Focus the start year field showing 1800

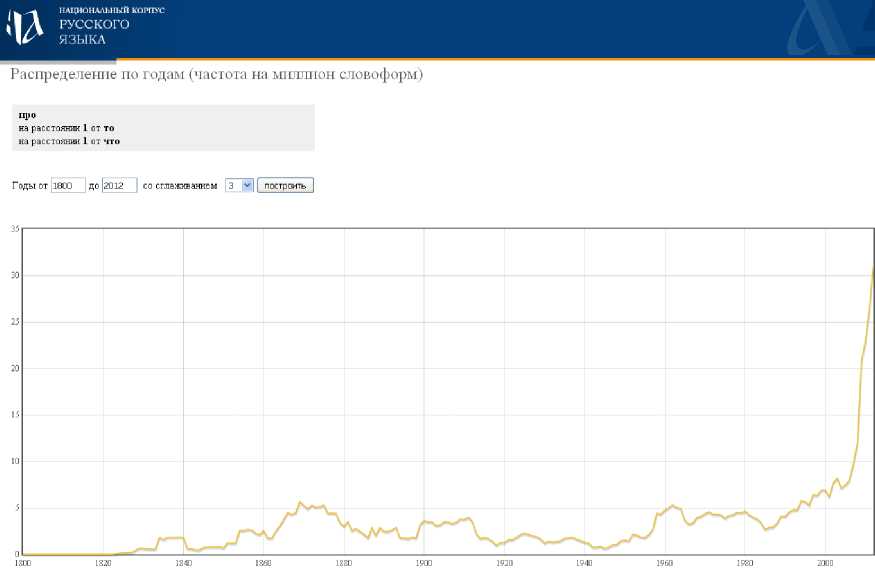69,186
